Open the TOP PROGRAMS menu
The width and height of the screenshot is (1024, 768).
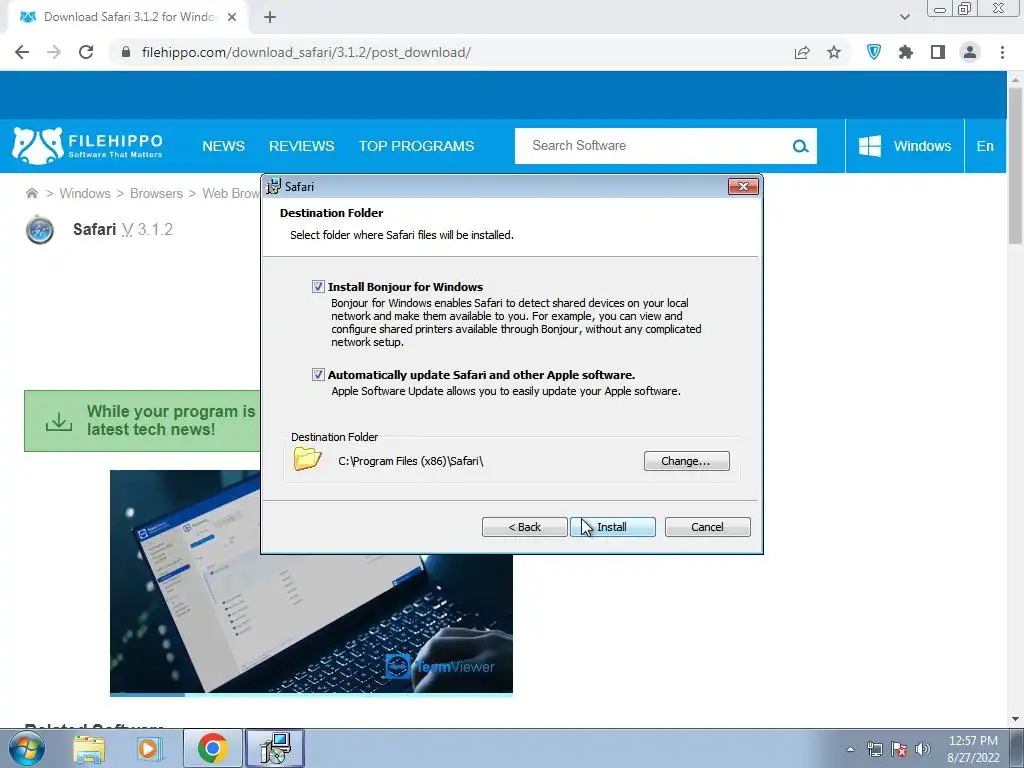tap(416, 146)
